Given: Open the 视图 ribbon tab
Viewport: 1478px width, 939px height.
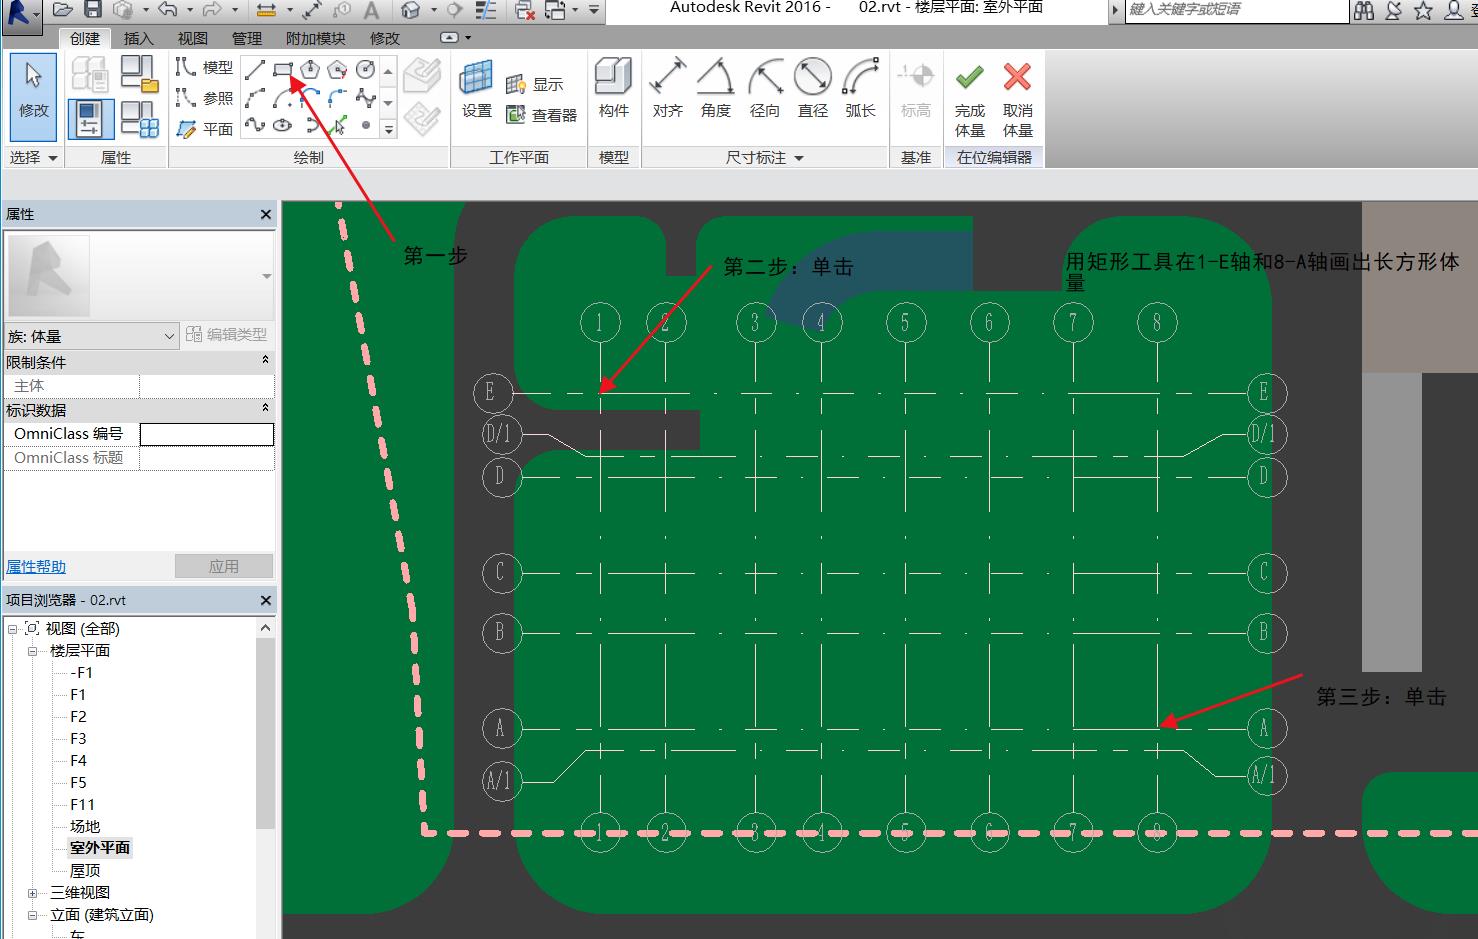Looking at the screenshot, I should point(192,38).
